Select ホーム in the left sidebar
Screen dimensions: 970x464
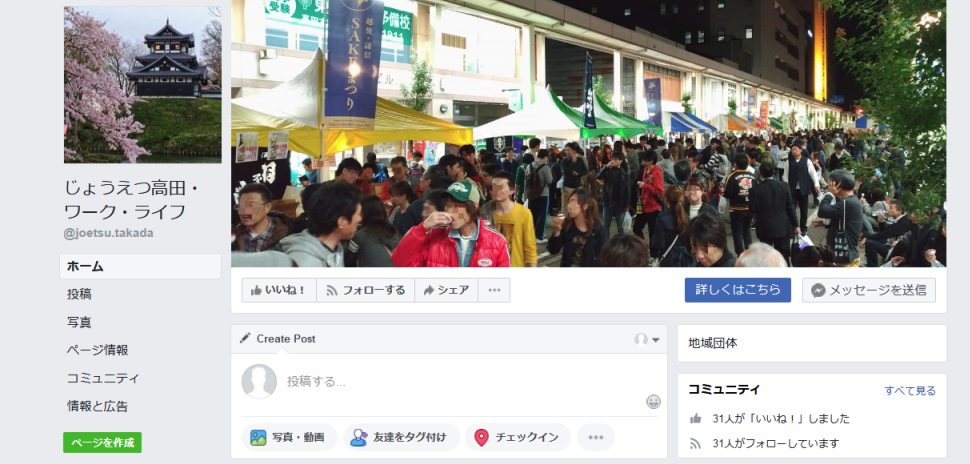(x=140, y=266)
